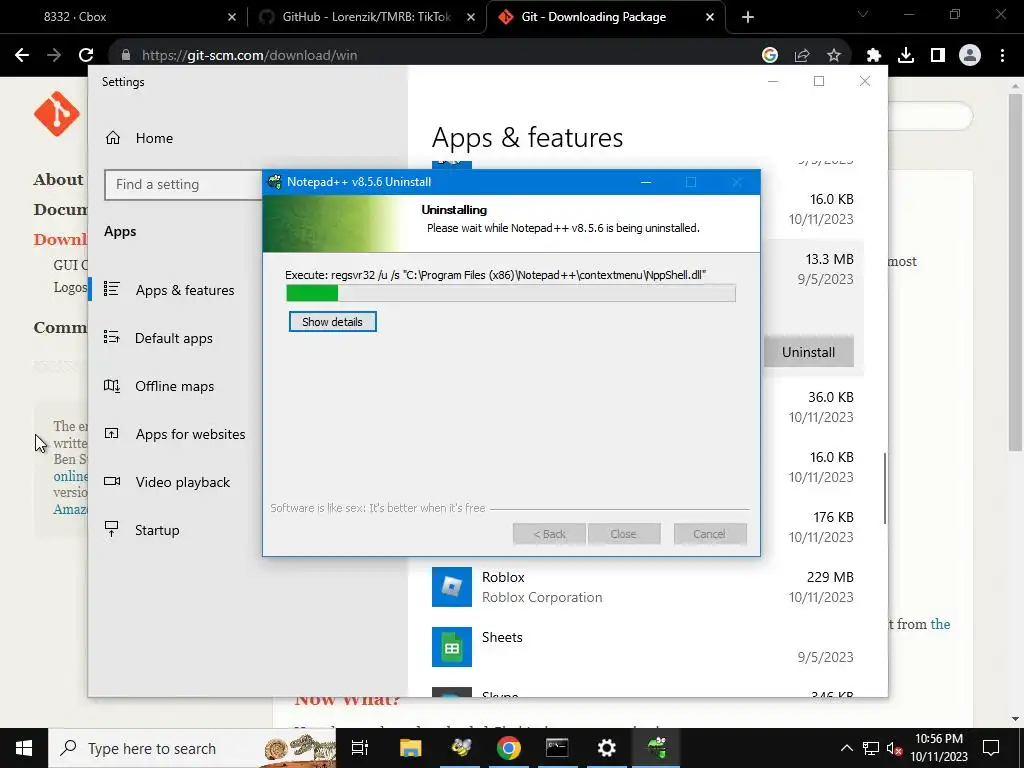Click the browser address bar URL
Viewport: 1024px width, 768px height.
249,56
